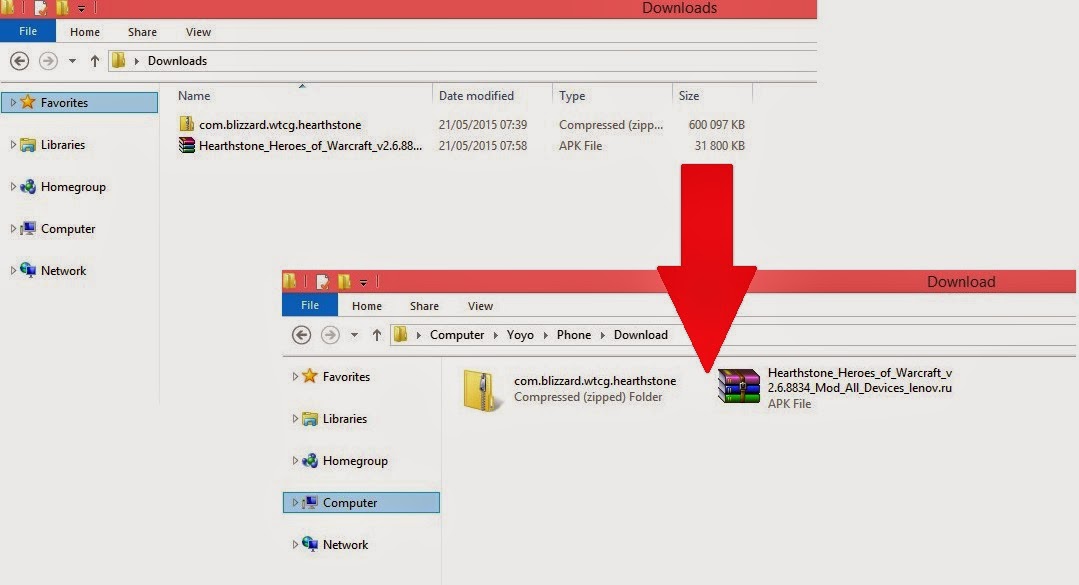1079x585 pixels.
Task: Click large APK archive icon on phone
Action: (738, 385)
